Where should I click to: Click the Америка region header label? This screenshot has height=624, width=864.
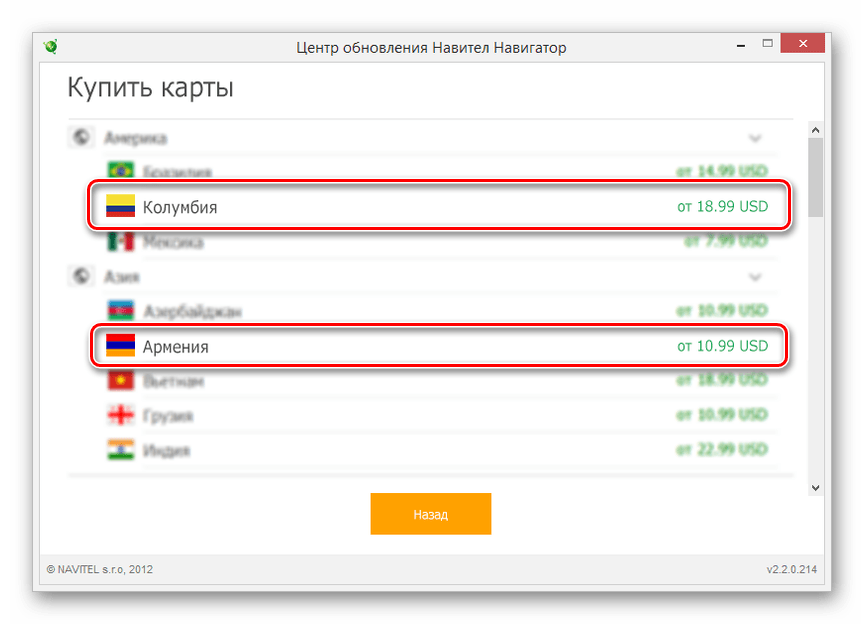coord(136,138)
